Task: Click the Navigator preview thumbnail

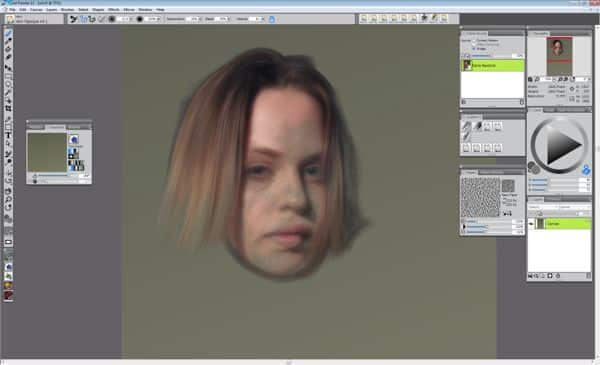Action: click(x=559, y=56)
